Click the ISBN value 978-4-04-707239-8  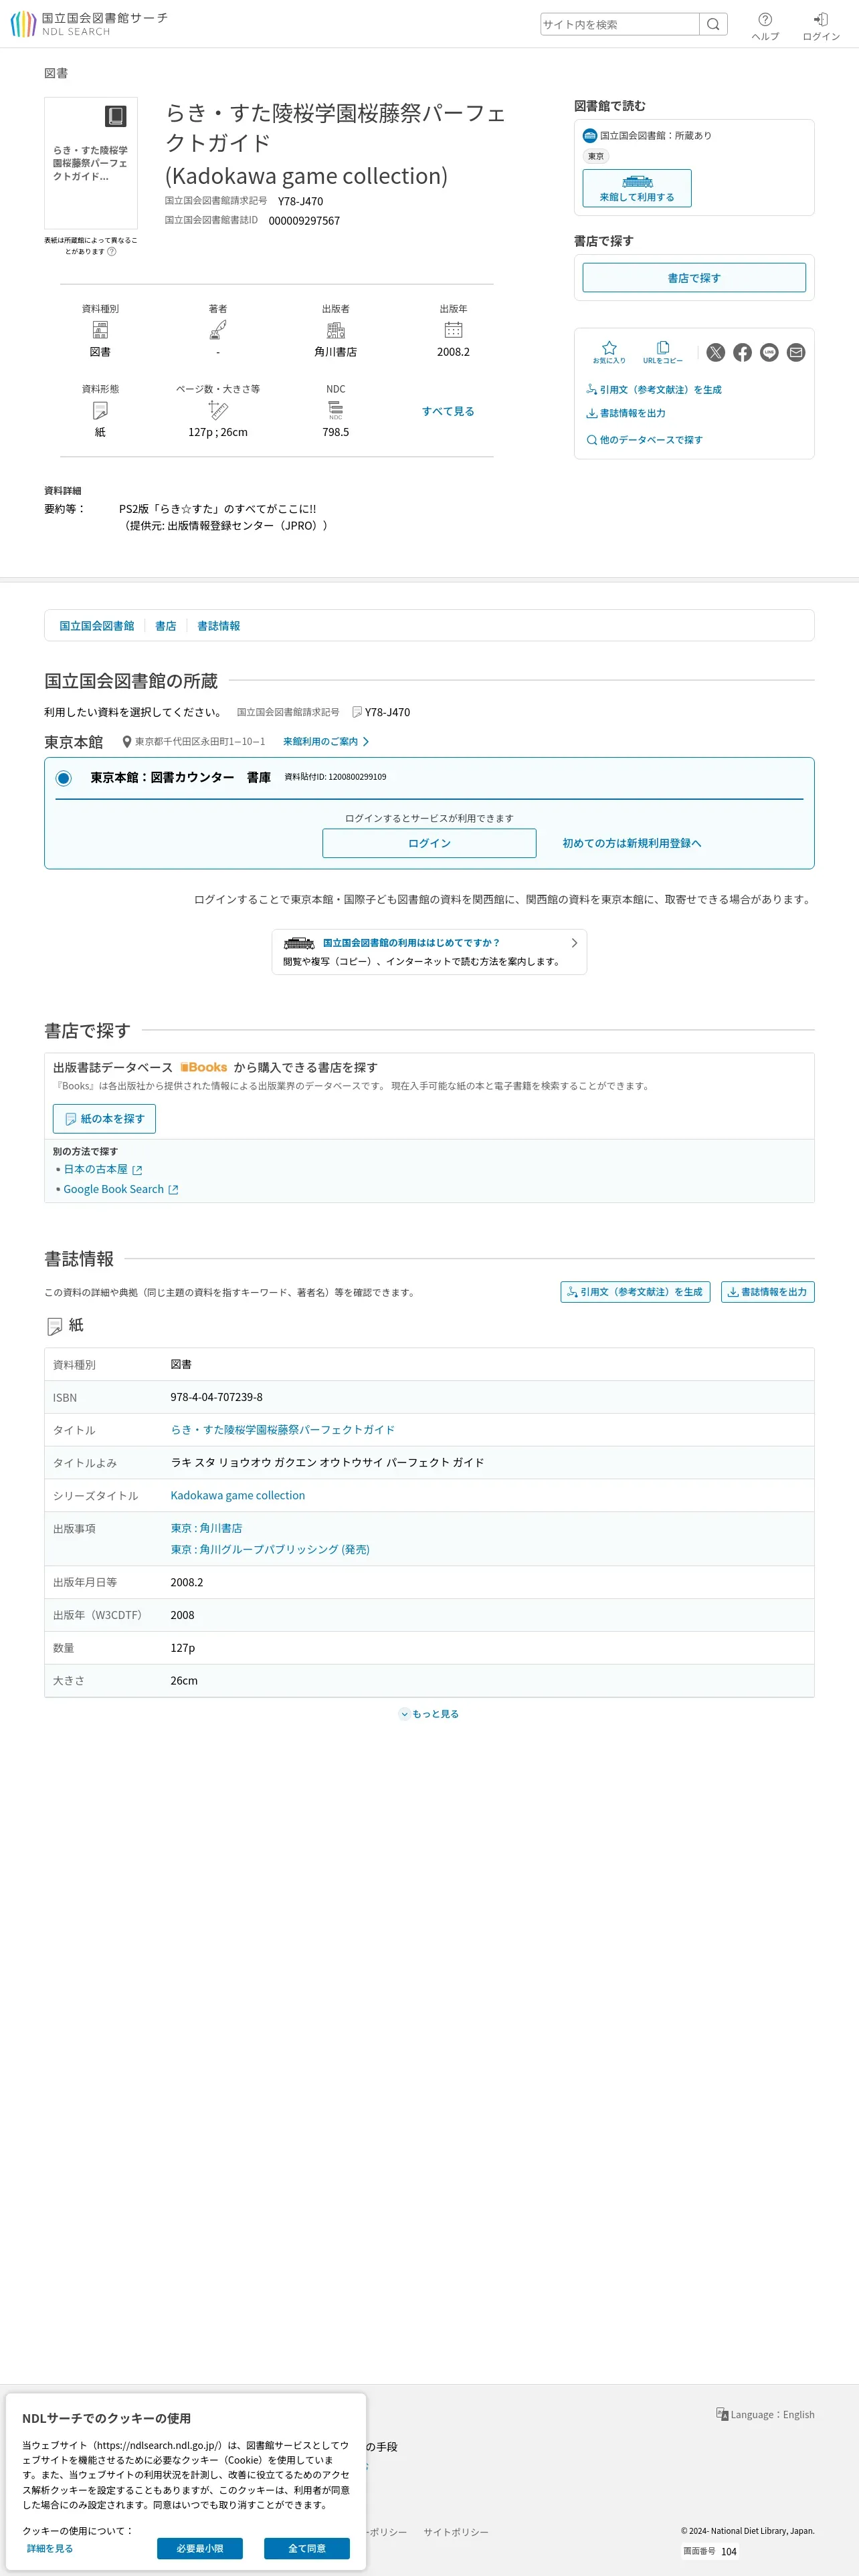217,1398
